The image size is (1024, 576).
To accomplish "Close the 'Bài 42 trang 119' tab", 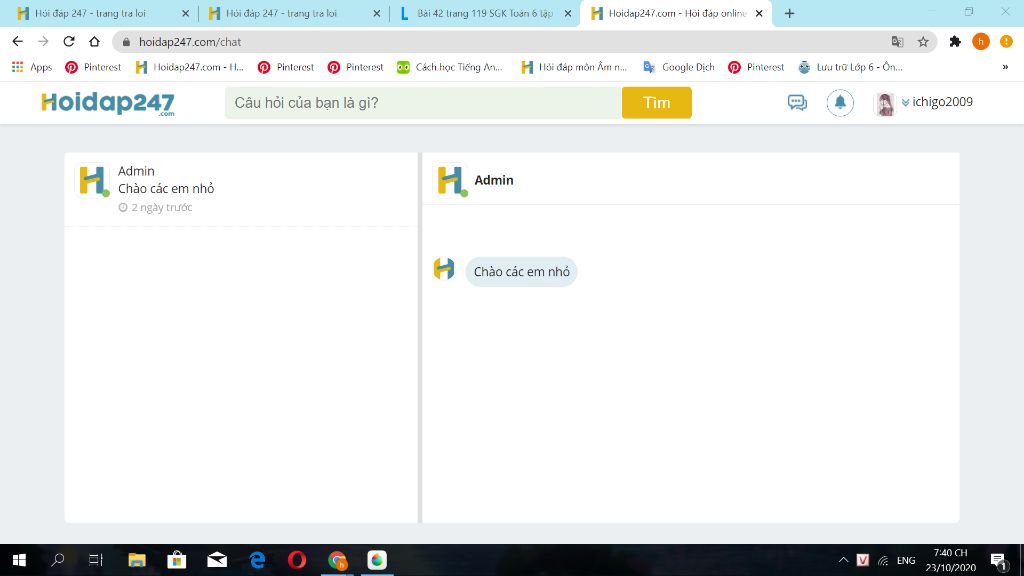I will click(x=568, y=13).
